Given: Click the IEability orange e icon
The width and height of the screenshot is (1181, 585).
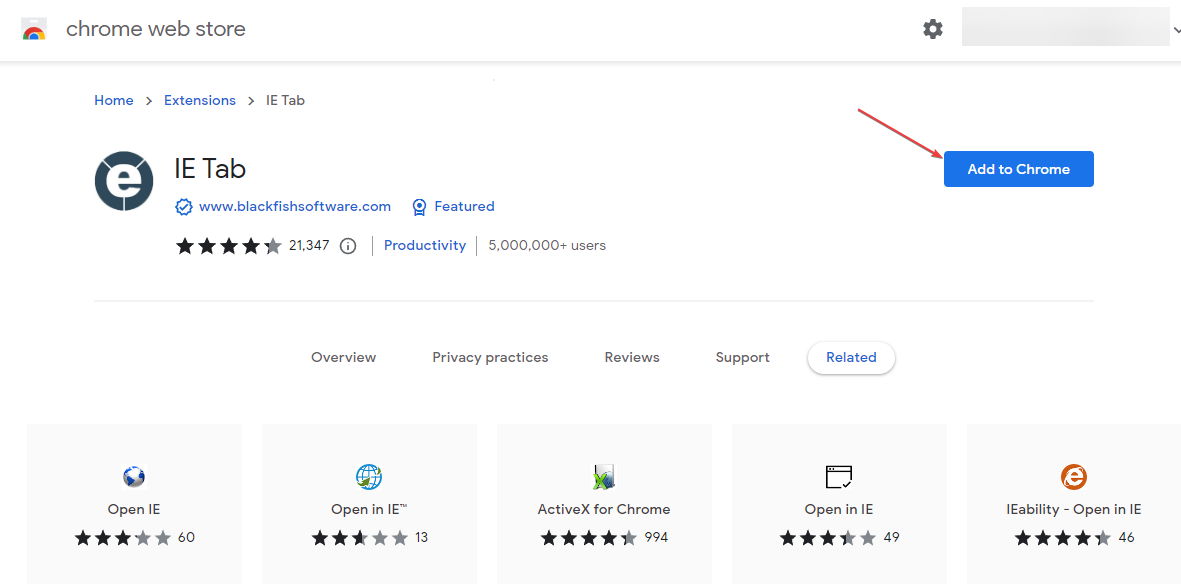Looking at the screenshot, I should (1073, 477).
